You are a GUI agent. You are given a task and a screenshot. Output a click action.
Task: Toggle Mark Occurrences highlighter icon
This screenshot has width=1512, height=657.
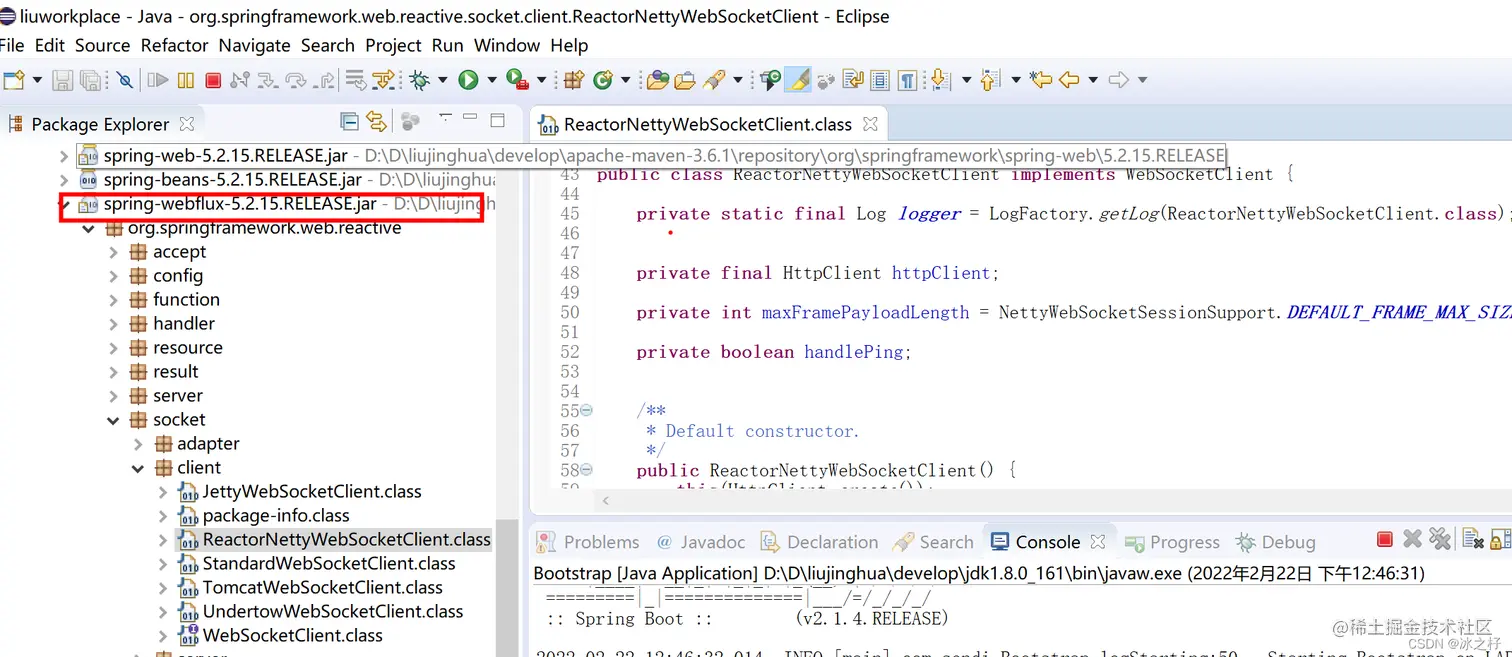click(798, 80)
